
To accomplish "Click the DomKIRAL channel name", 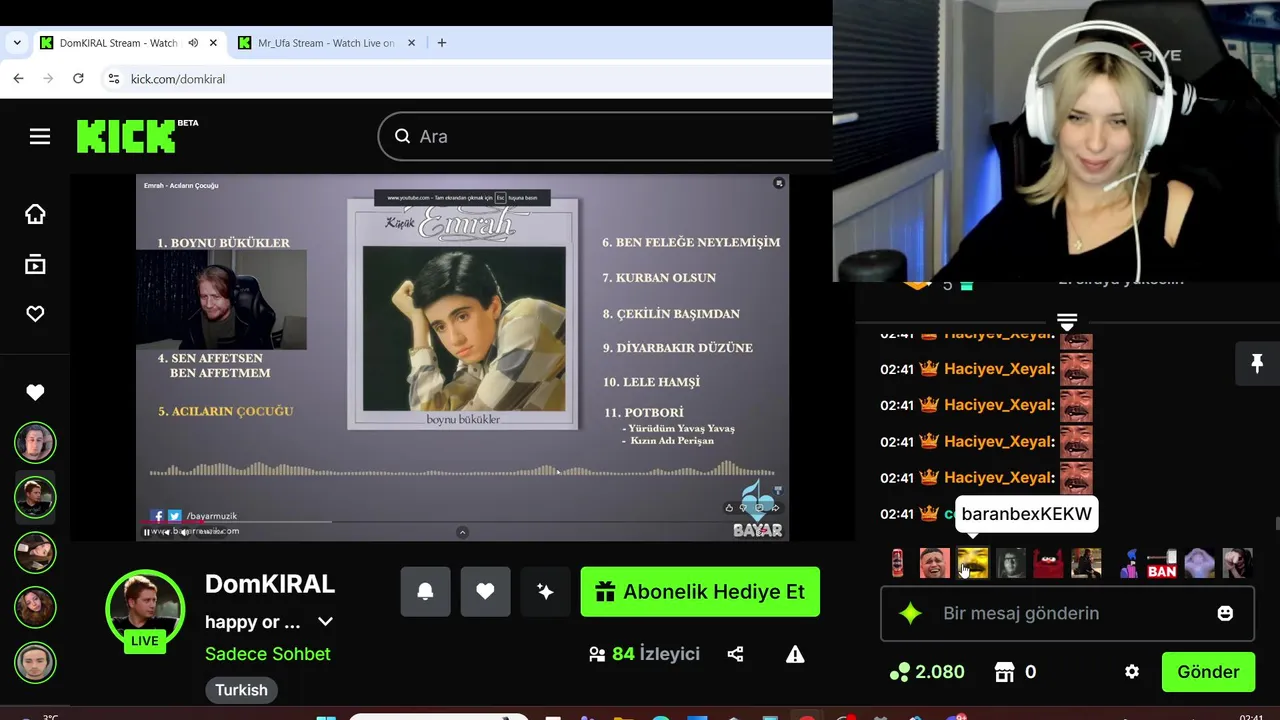I will (269, 584).
